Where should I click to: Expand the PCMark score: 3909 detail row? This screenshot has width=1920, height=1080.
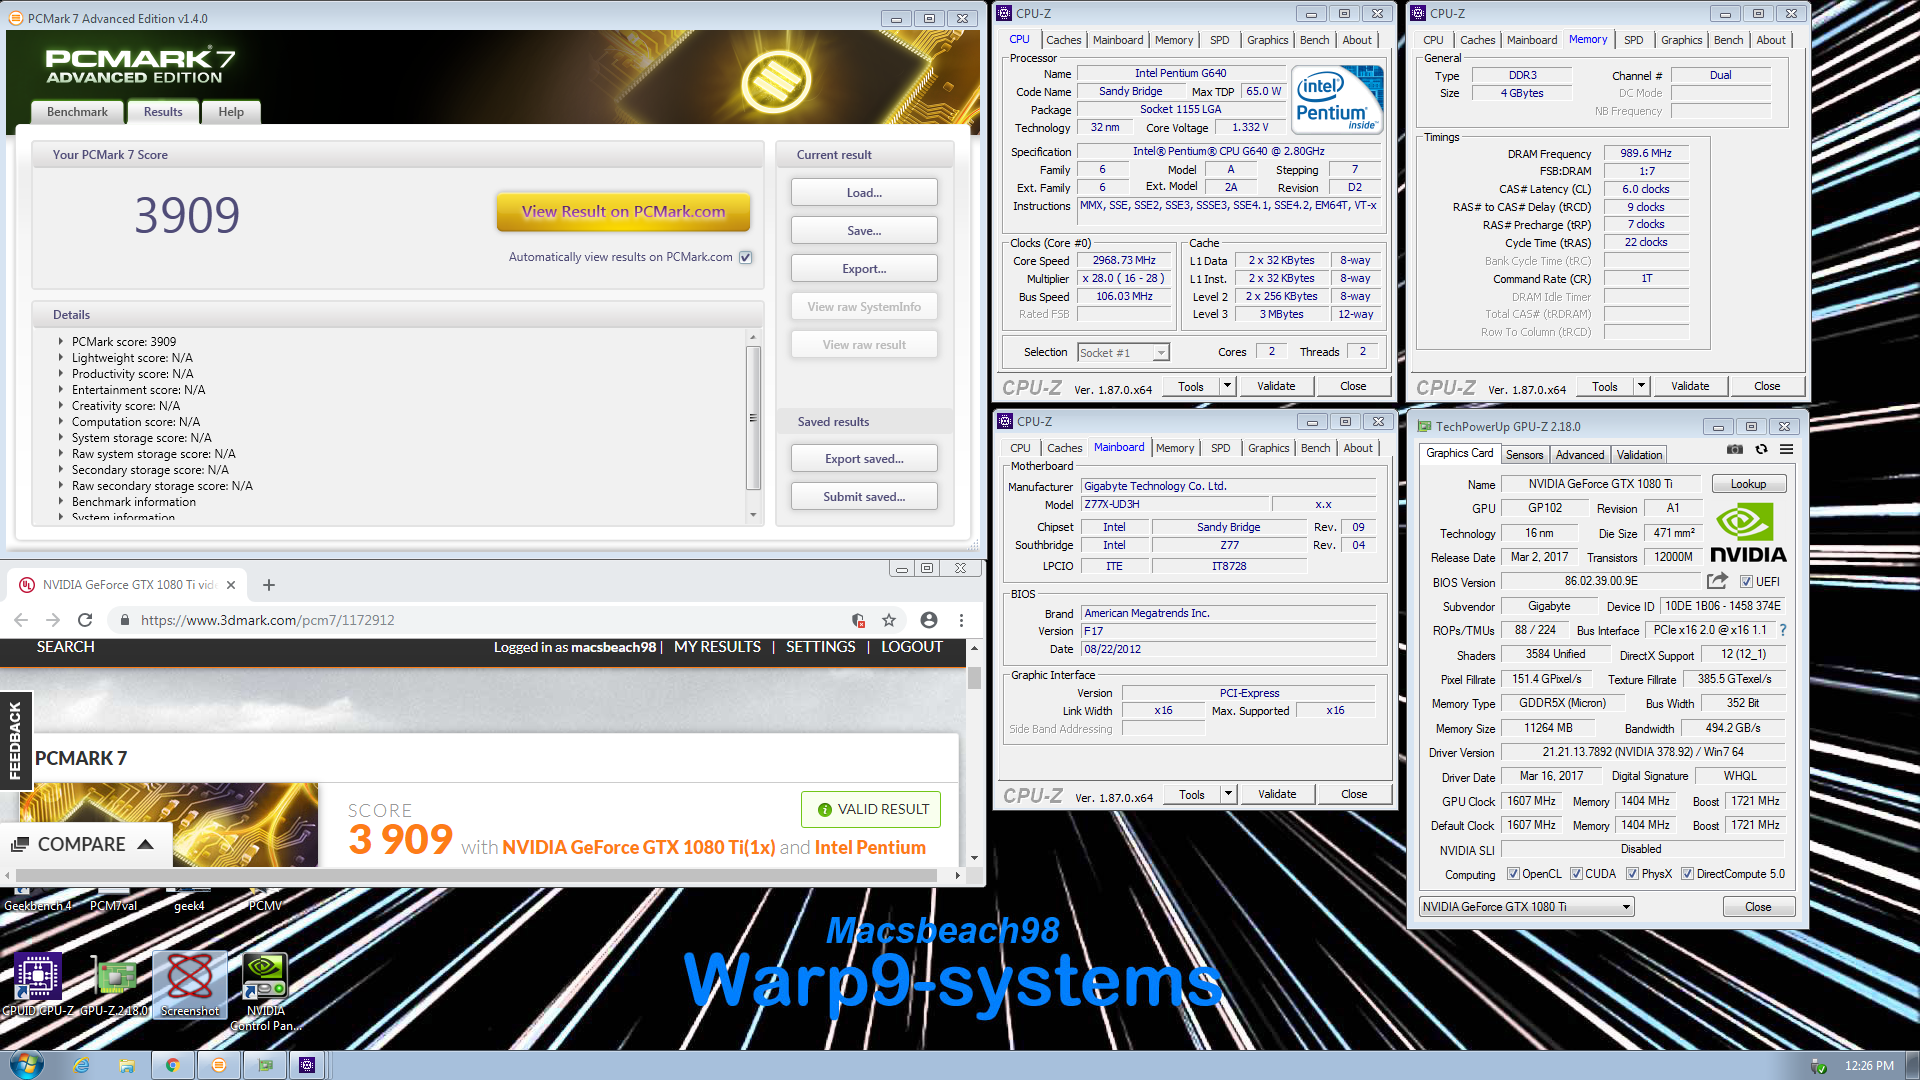coord(60,341)
